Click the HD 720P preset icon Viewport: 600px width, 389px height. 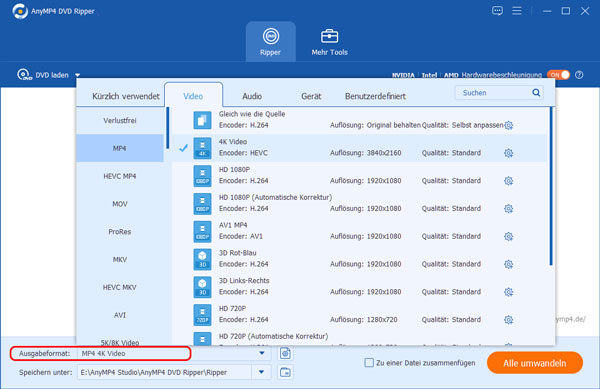click(202, 315)
